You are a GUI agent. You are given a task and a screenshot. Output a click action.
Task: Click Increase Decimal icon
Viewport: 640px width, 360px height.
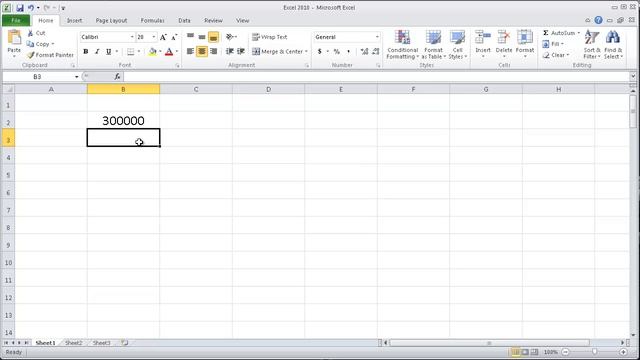pyautogui.click(x=364, y=51)
